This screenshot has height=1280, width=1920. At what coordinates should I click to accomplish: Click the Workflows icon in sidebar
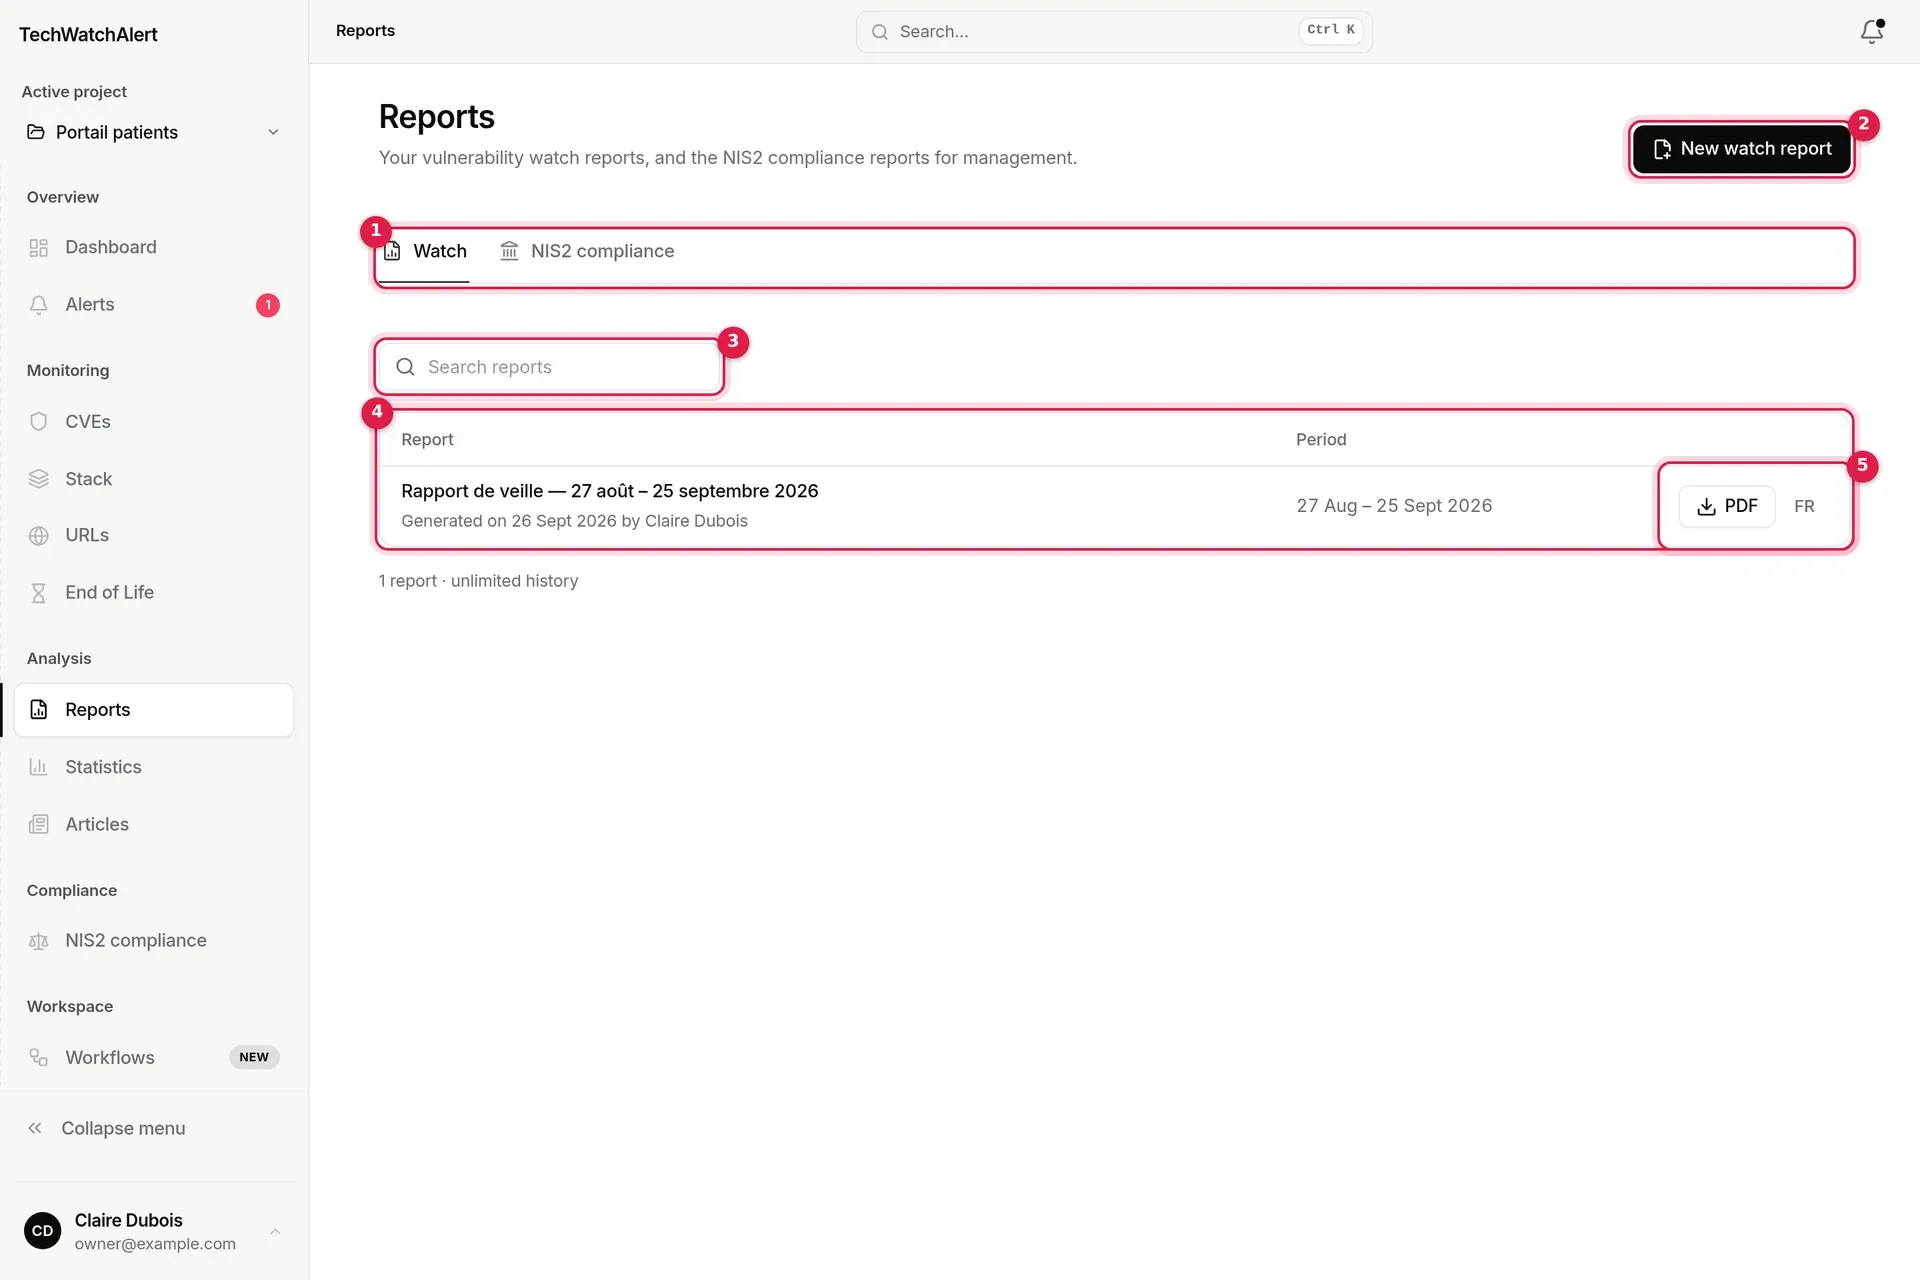[39, 1058]
